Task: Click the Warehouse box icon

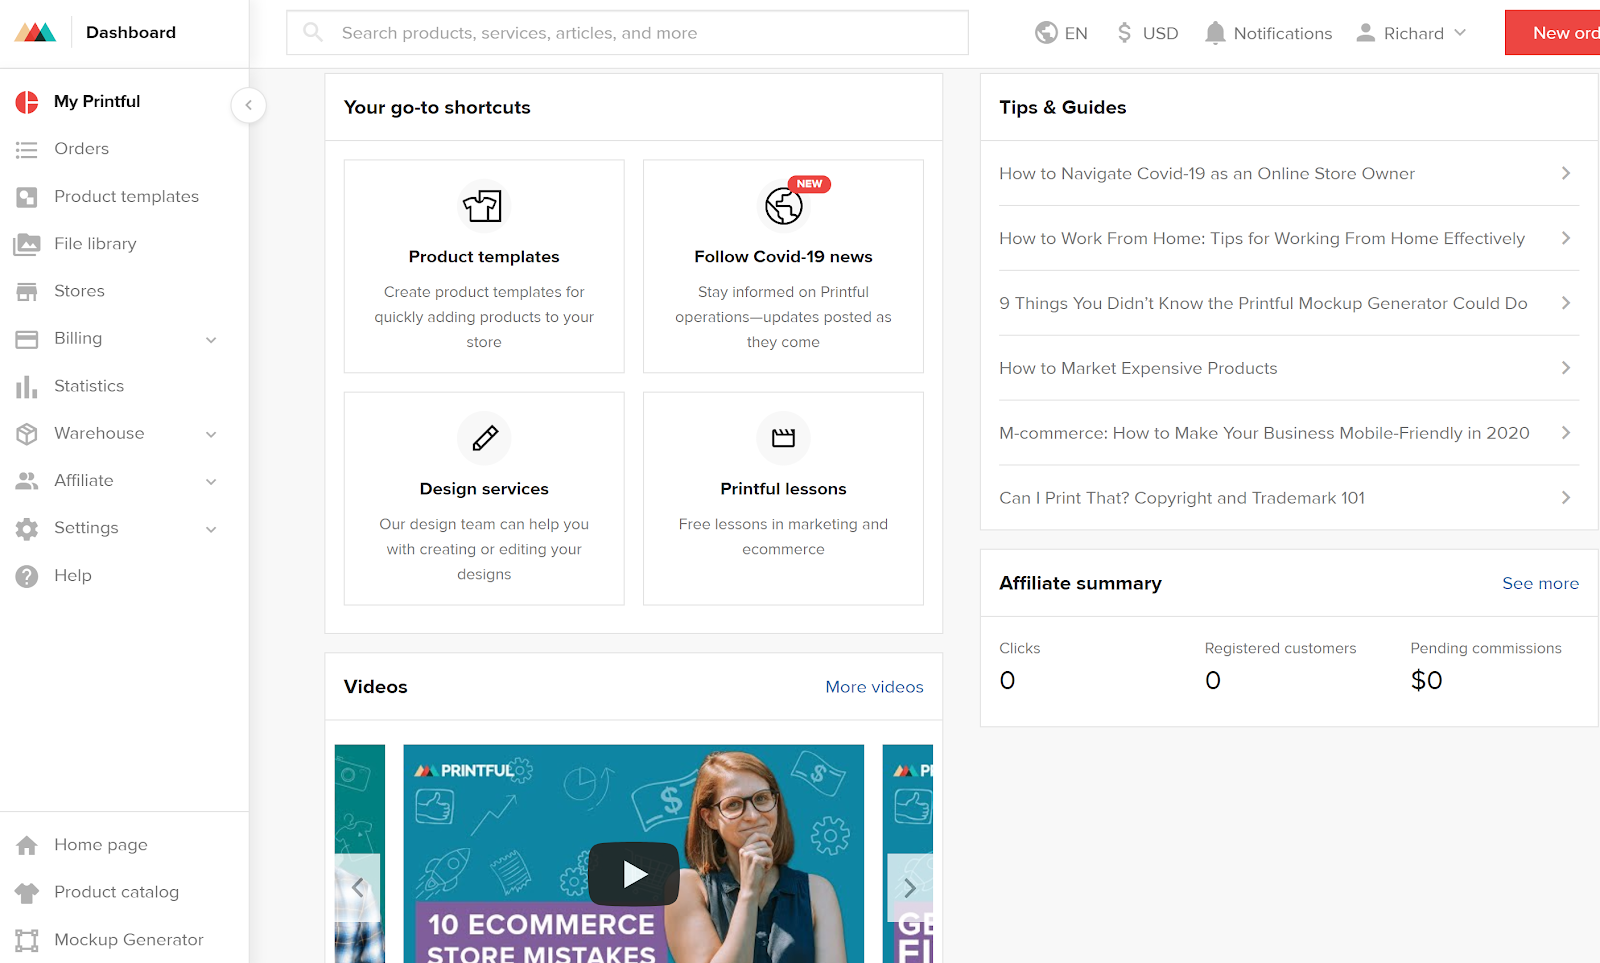Action: [27, 433]
